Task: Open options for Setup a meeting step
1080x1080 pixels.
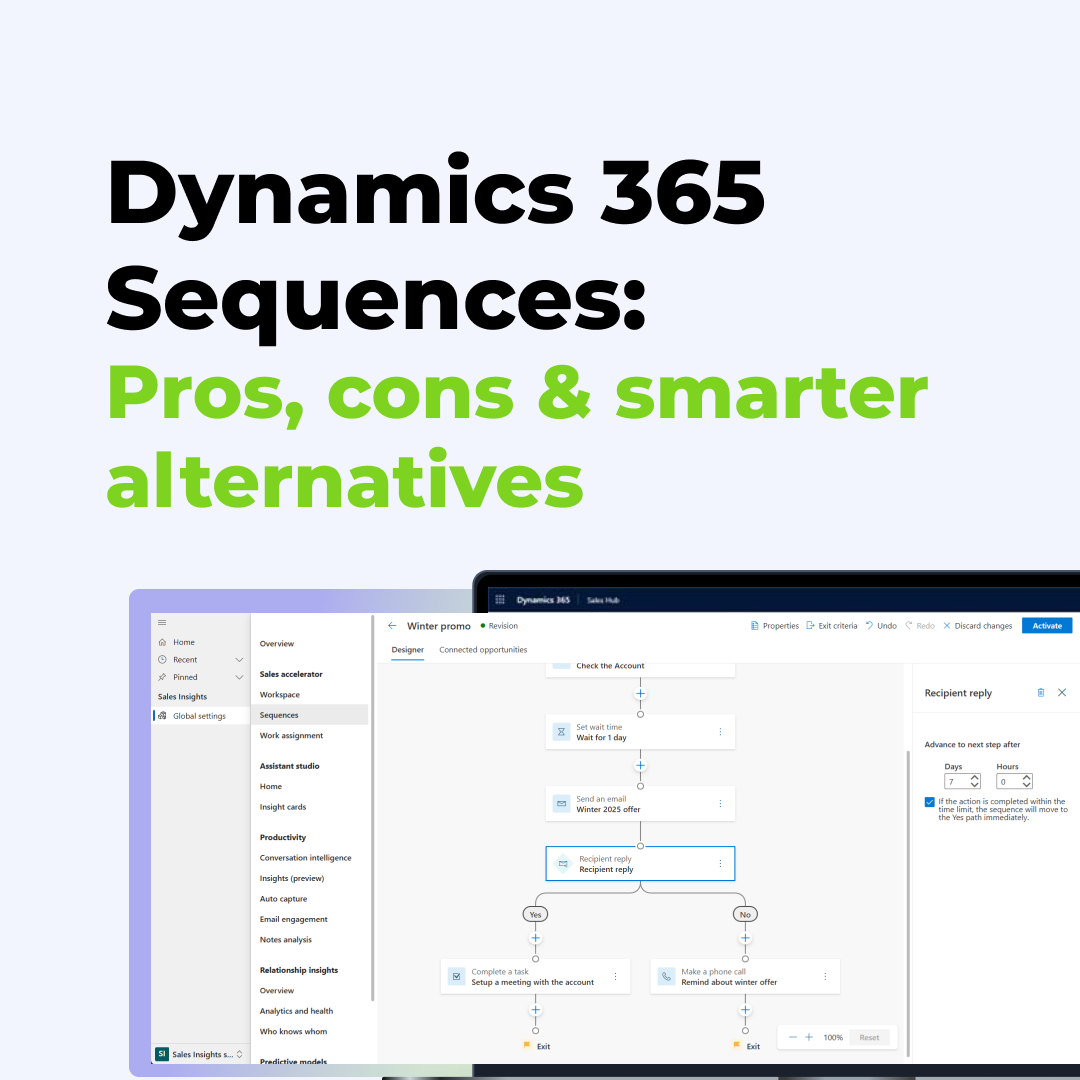Action: [x=615, y=977]
